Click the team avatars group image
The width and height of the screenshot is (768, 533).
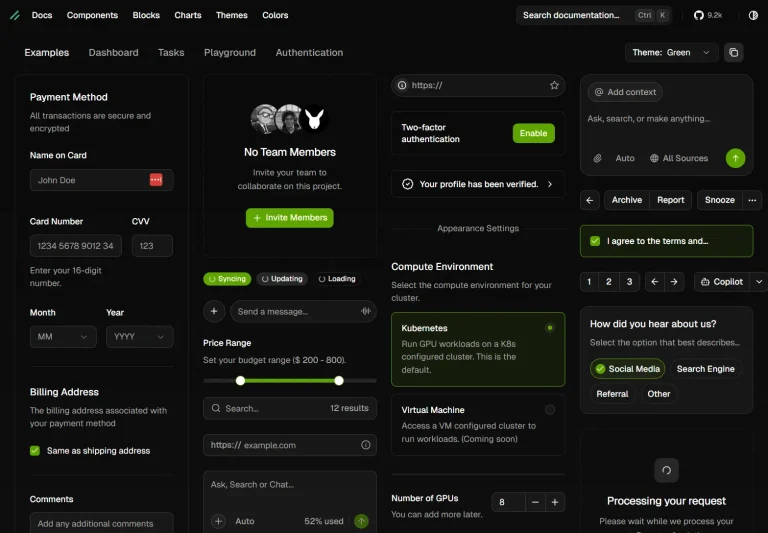pos(289,119)
